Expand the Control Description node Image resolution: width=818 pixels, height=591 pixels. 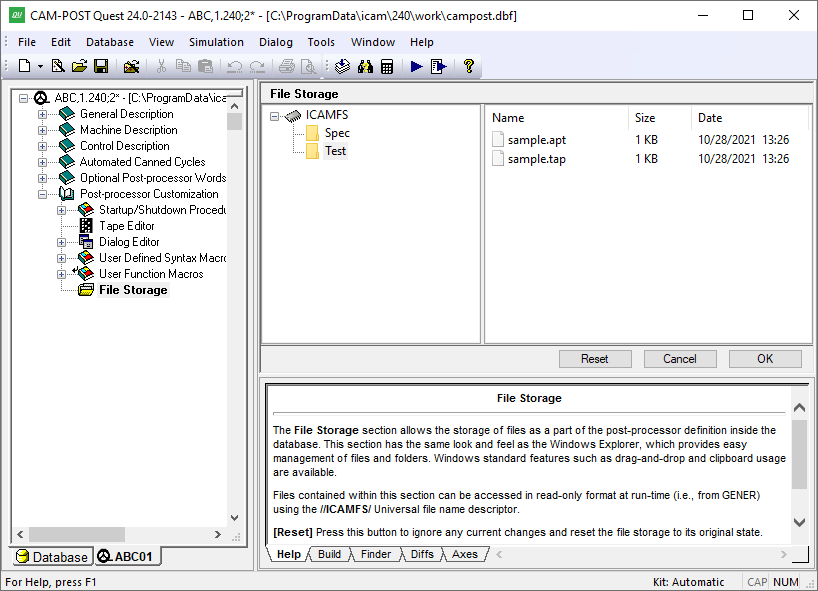tap(42, 147)
